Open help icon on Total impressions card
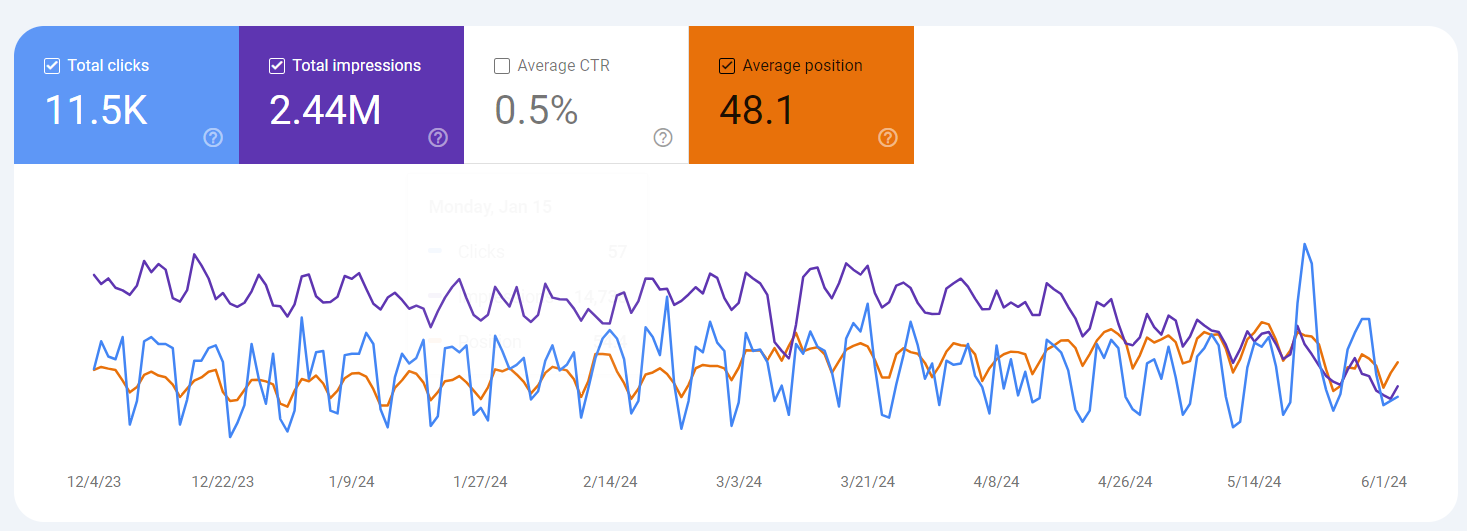 pos(438,138)
